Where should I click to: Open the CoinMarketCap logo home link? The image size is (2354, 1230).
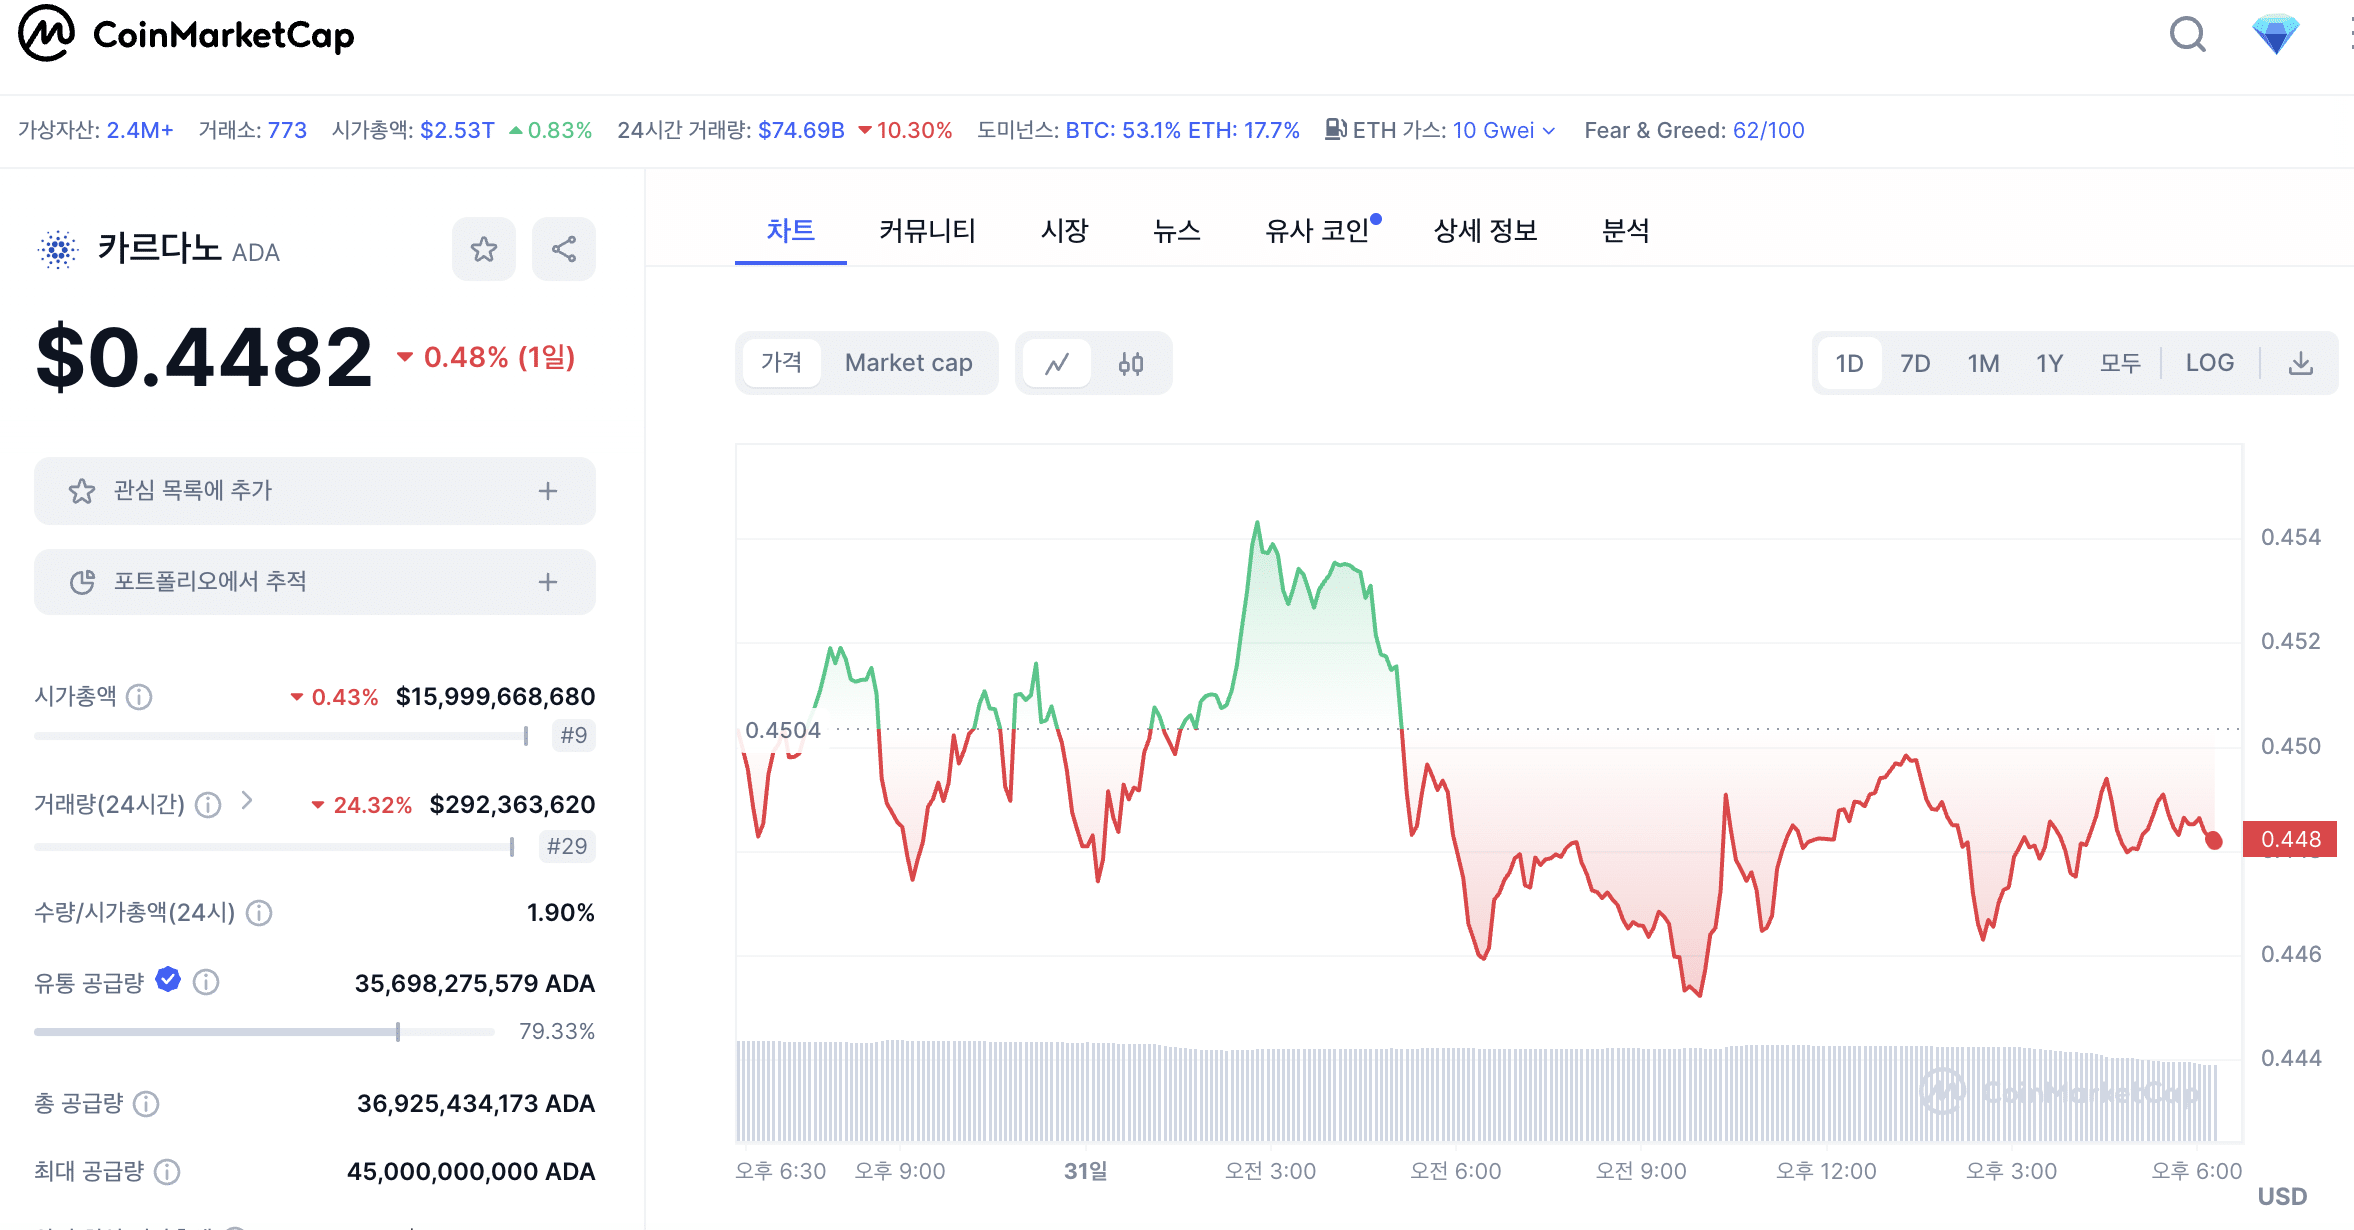coord(187,34)
